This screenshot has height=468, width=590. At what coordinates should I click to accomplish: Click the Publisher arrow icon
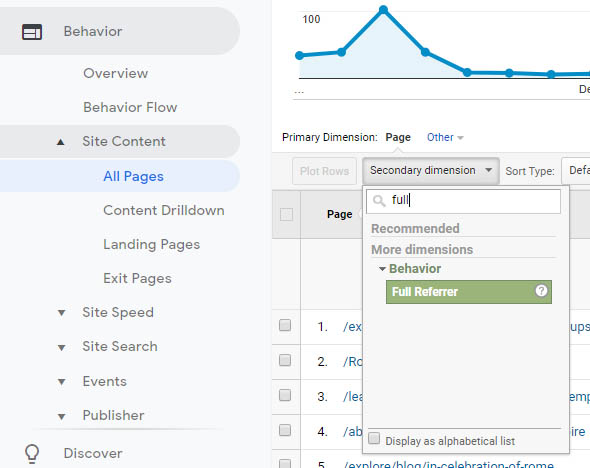pos(61,416)
